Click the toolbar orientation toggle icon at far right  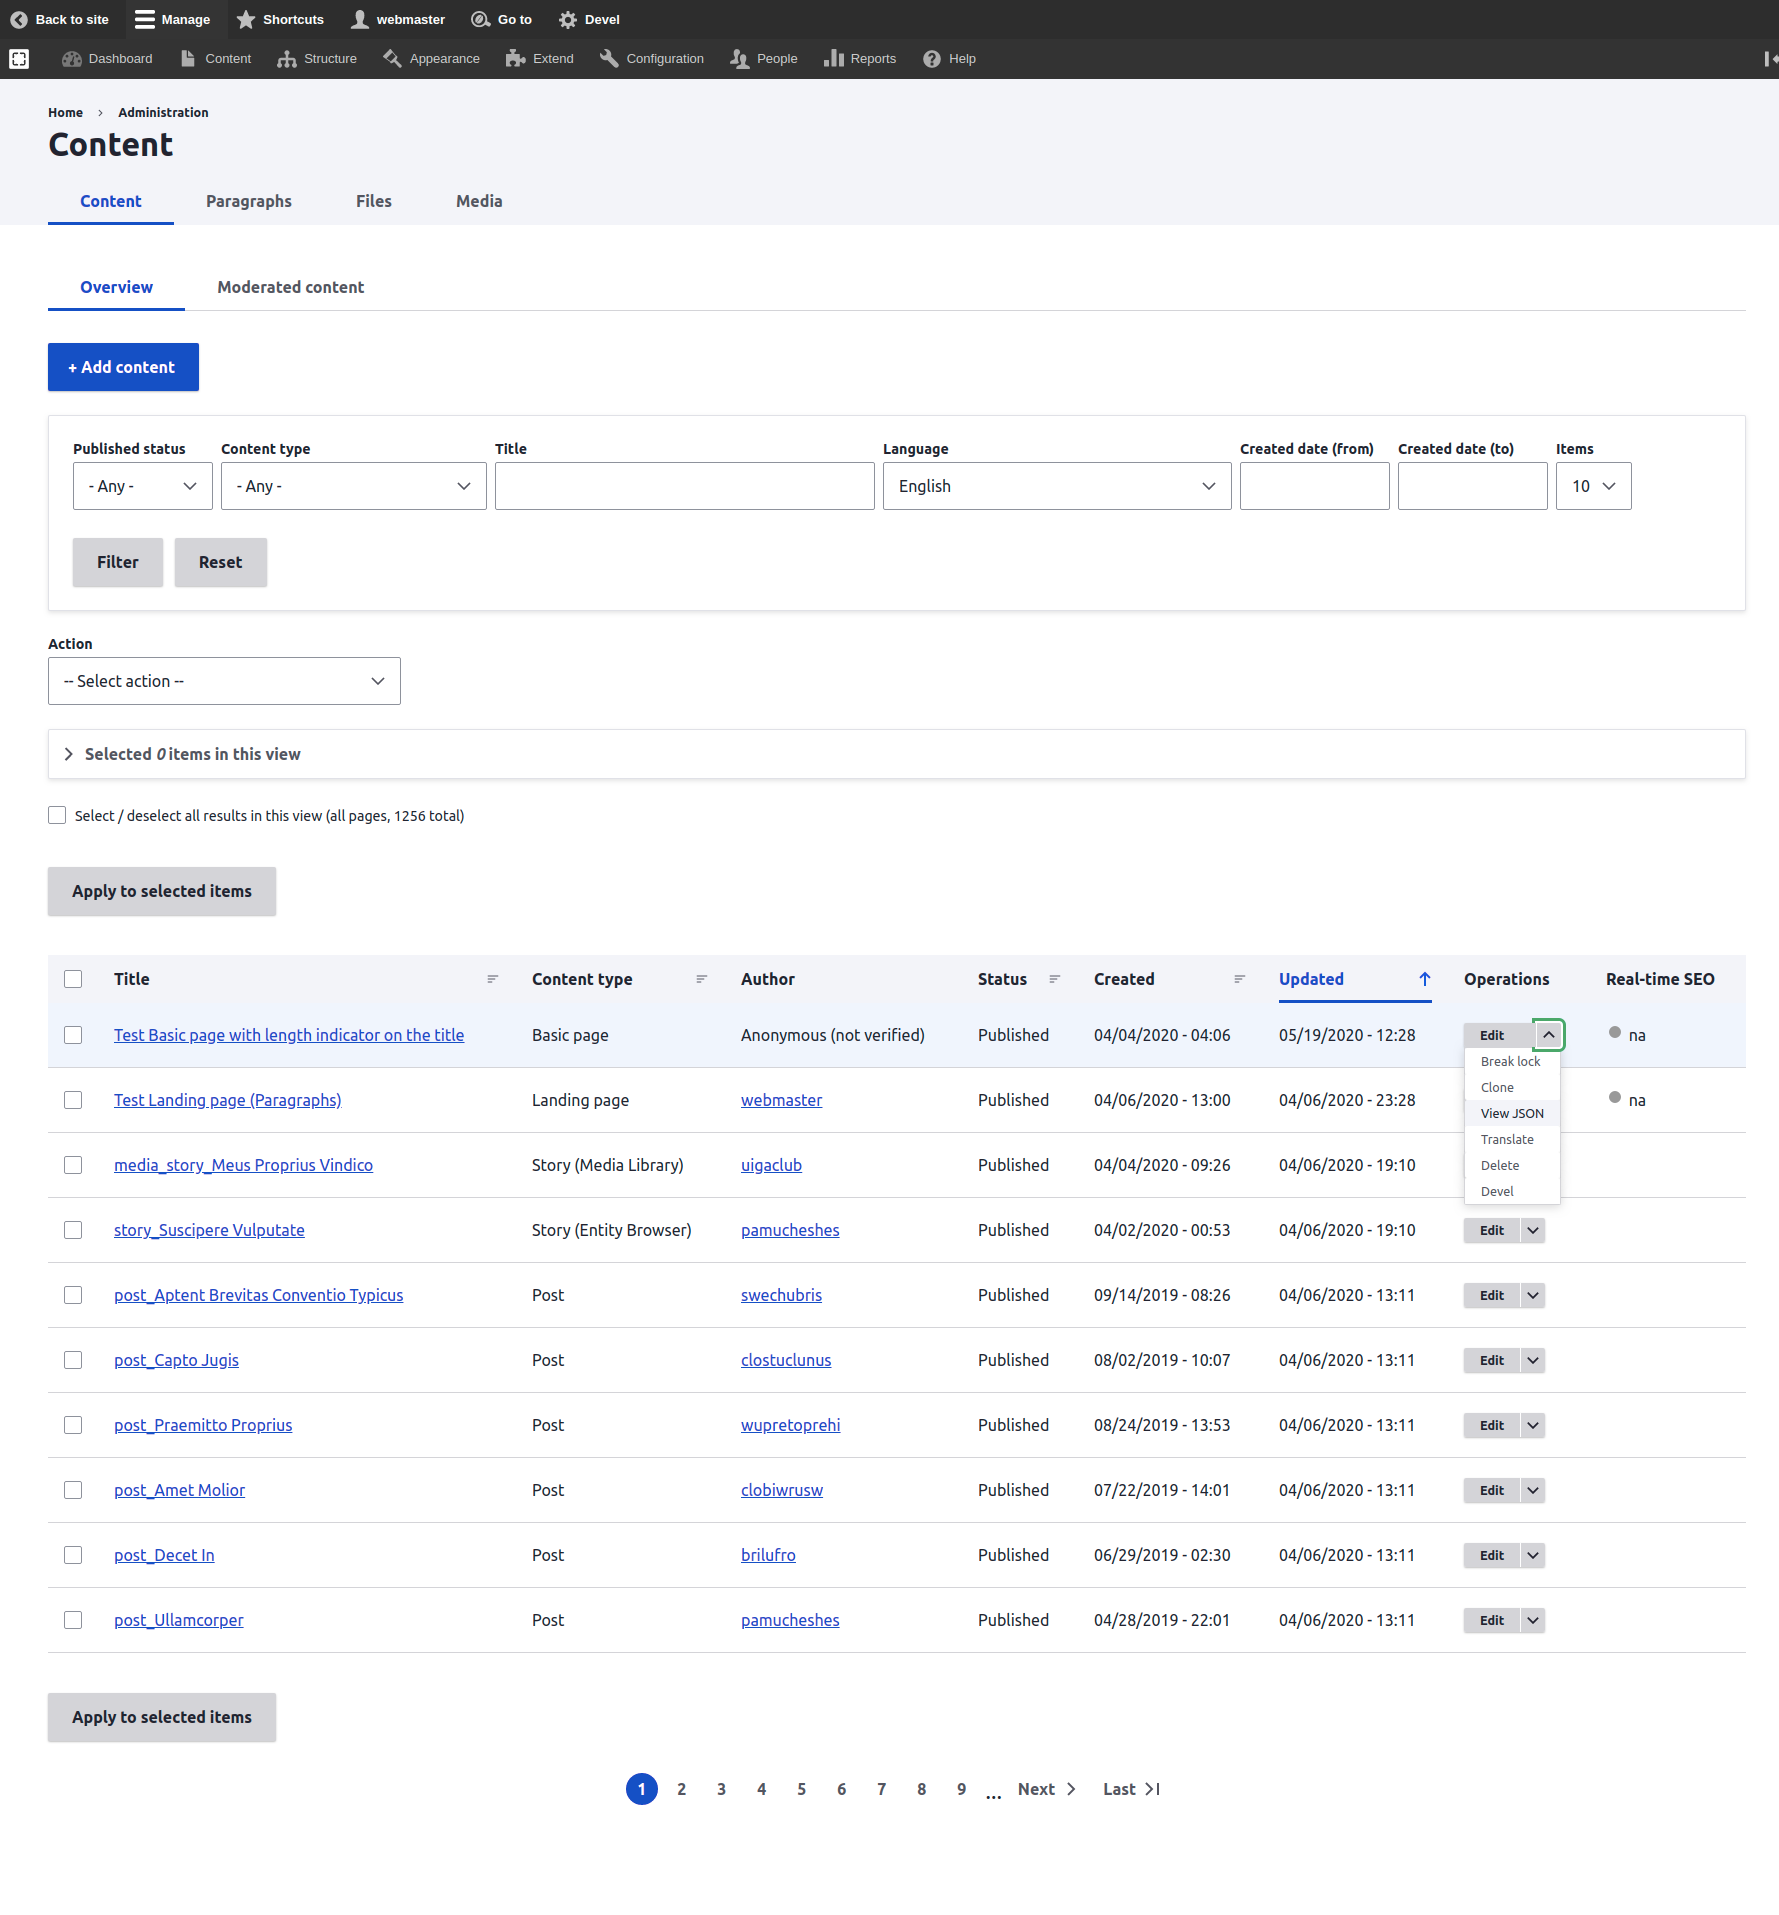[1770, 59]
